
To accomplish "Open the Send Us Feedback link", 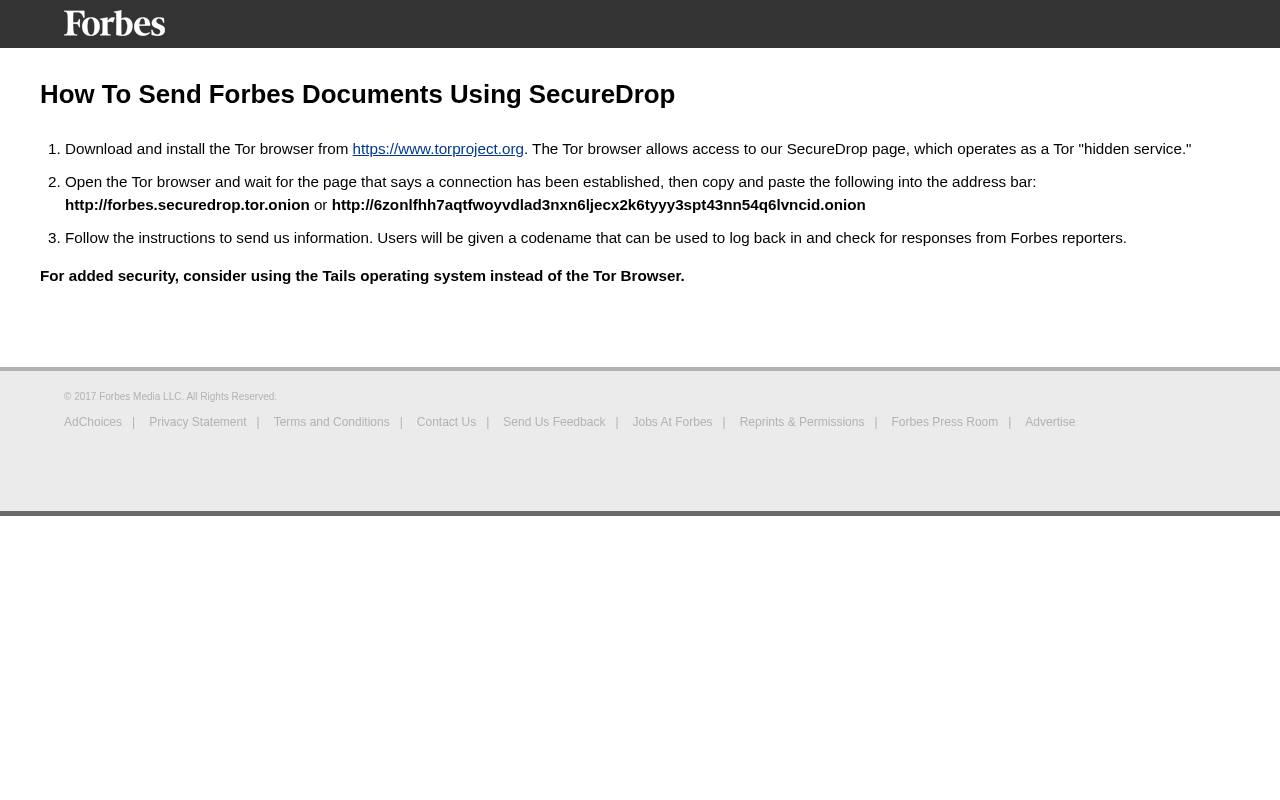I will point(554,422).
